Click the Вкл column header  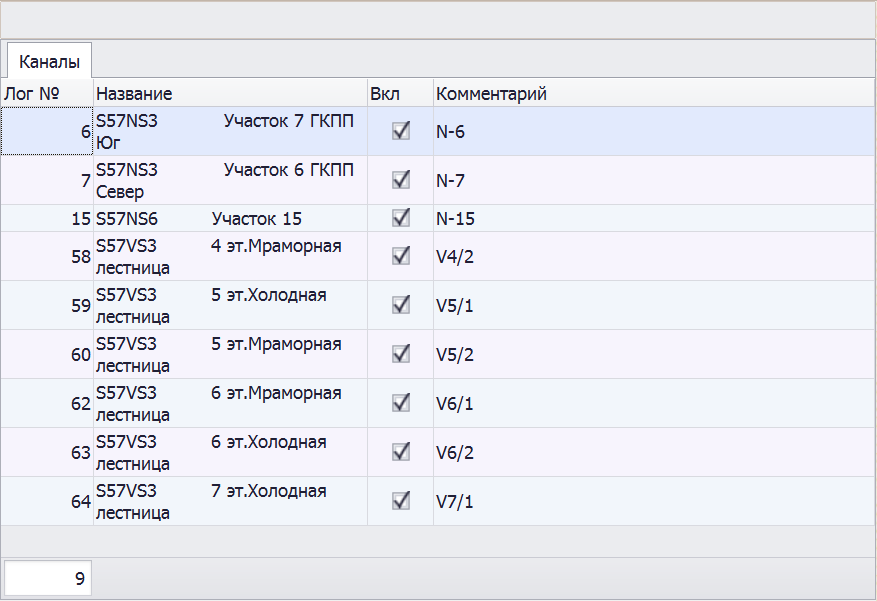tap(399, 93)
